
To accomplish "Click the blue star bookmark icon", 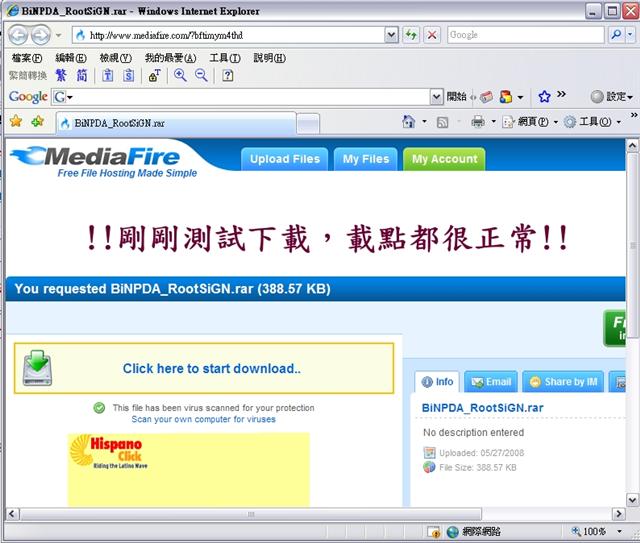I will pos(544,97).
